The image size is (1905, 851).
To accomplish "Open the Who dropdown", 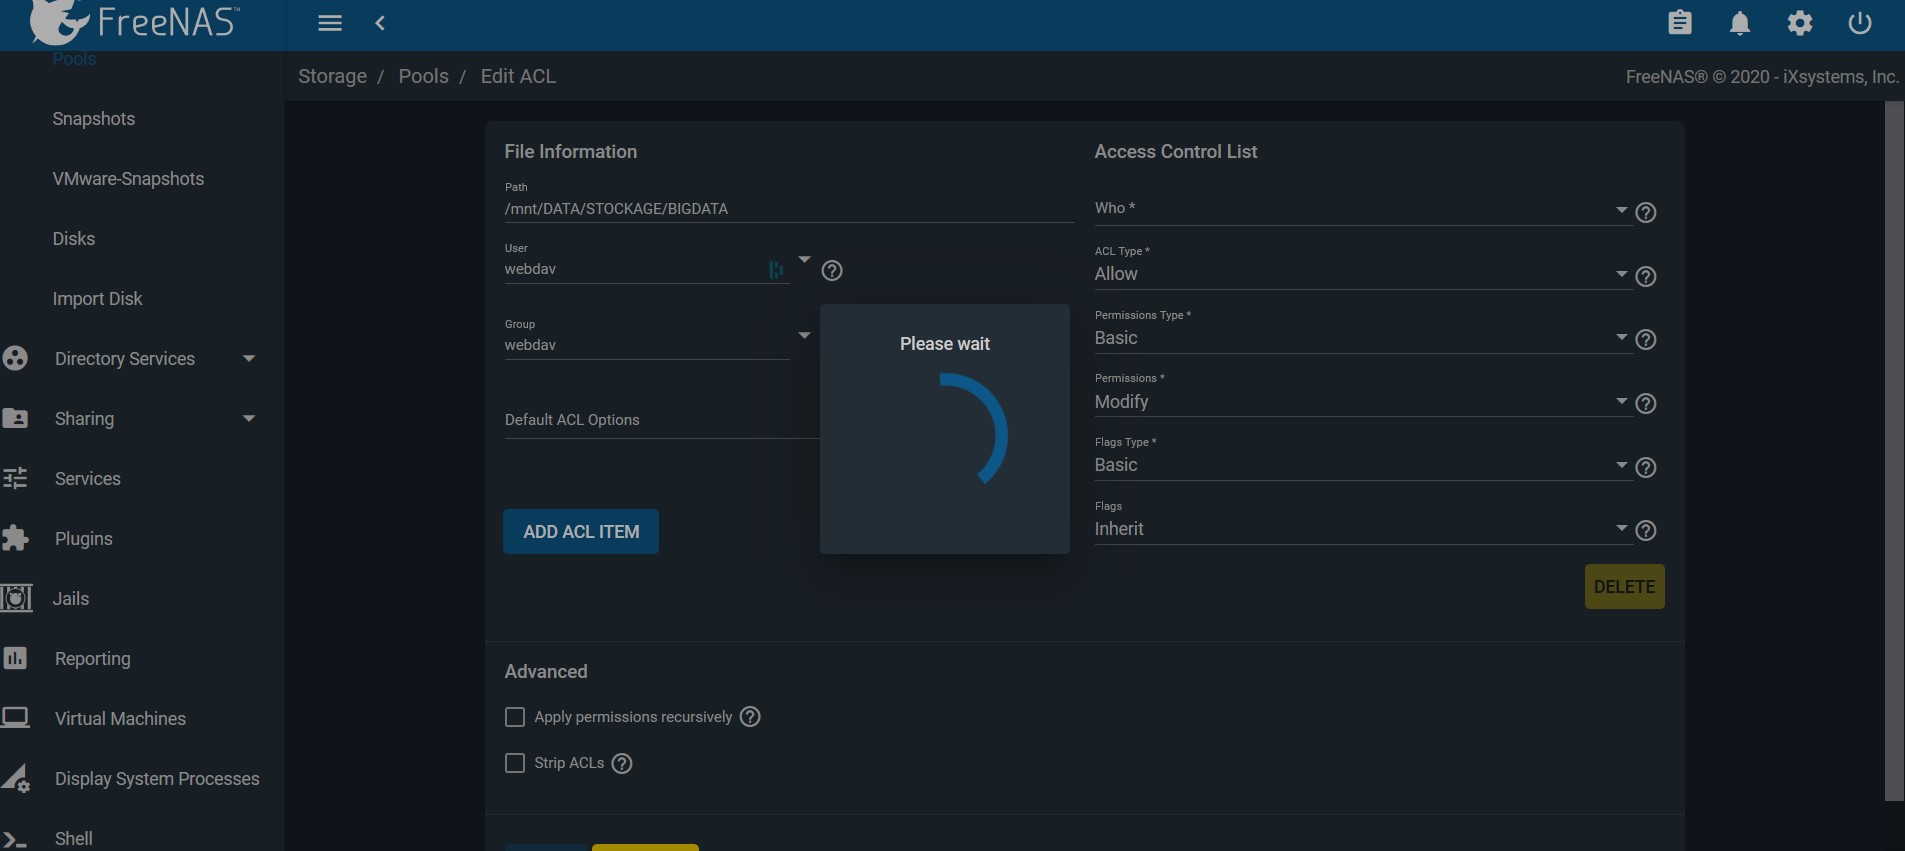I will [1360, 210].
